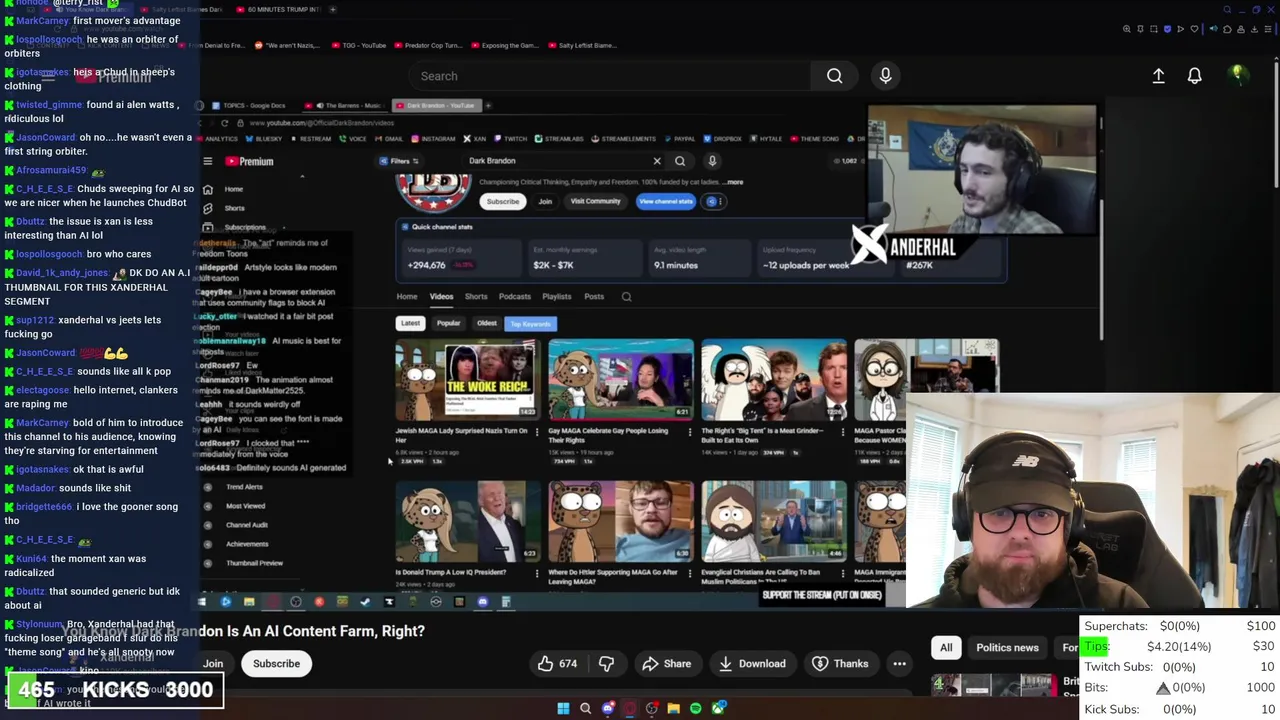Click the Top Keywords chip
Image resolution: width=1280 pixels, height=720 pixels.
(x=531, y=324)
